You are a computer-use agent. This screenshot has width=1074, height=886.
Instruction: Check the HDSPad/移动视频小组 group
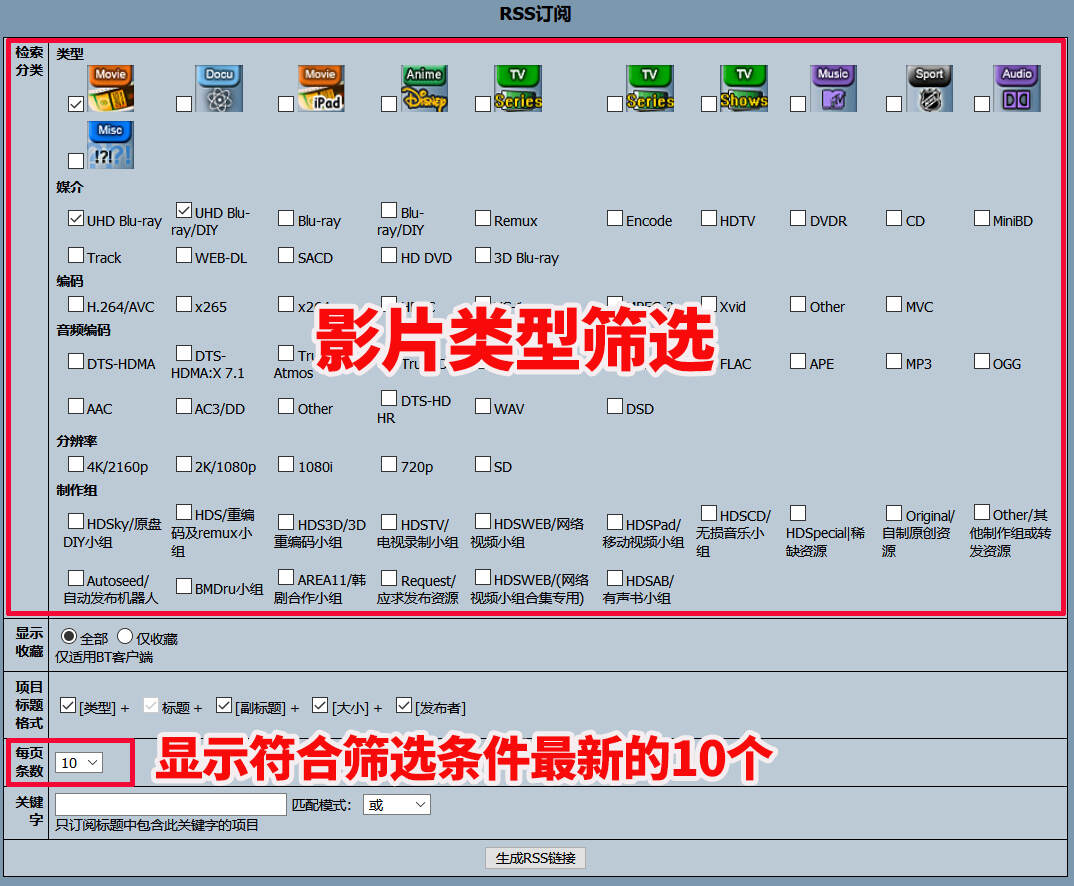point(615,522)
